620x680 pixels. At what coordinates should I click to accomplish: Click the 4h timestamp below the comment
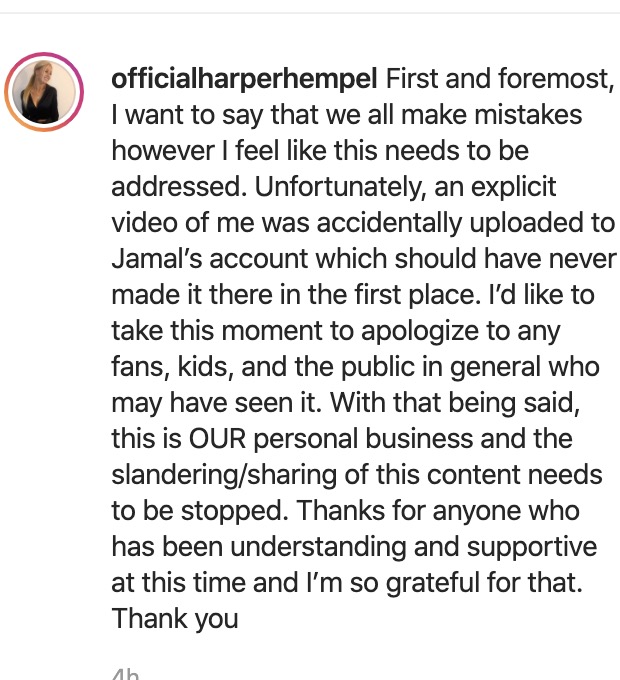click(124, 674)
